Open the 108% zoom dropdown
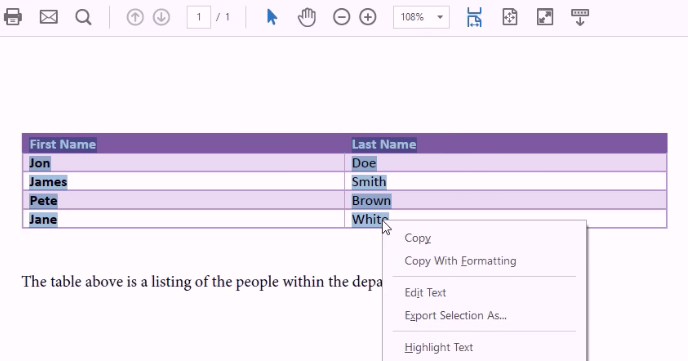The width and height of the screenshot is (688, 361). [x=421, y=17]
